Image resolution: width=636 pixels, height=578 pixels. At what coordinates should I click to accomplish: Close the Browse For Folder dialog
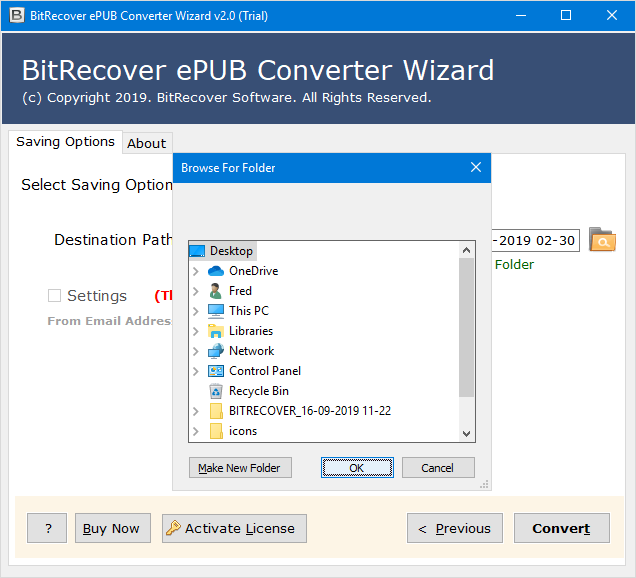[476, 168]
